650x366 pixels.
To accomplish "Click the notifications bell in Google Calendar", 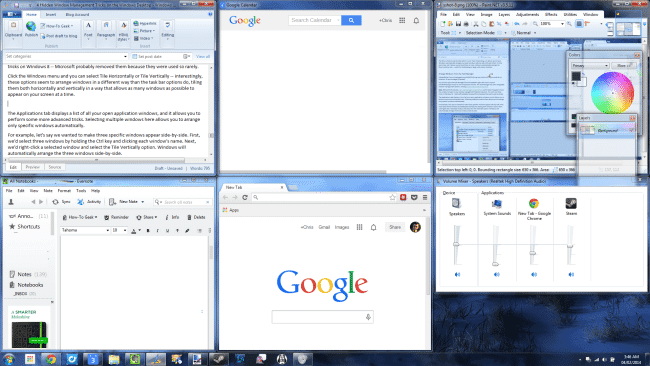I will [416, 20].
